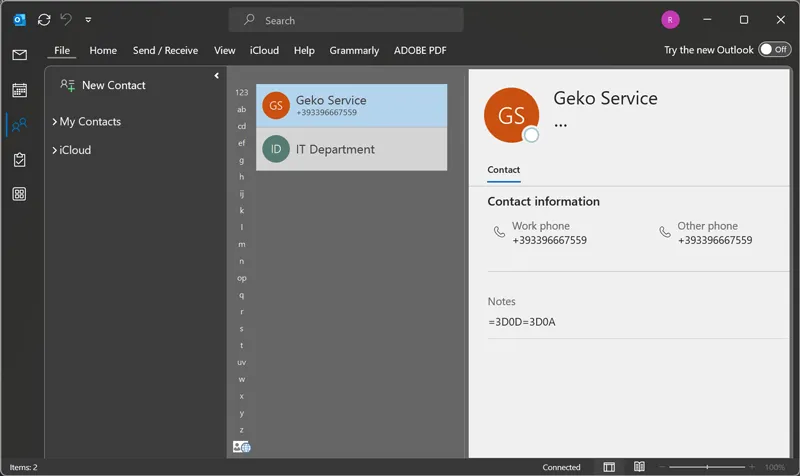
Task: Switch to Reading view in status bar
Action: click(639, 467)
